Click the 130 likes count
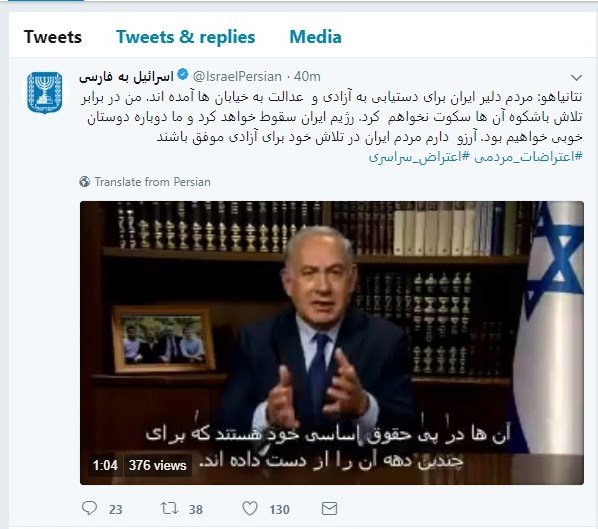This screenshot has height=529, width=598. (x=280, y=510)
